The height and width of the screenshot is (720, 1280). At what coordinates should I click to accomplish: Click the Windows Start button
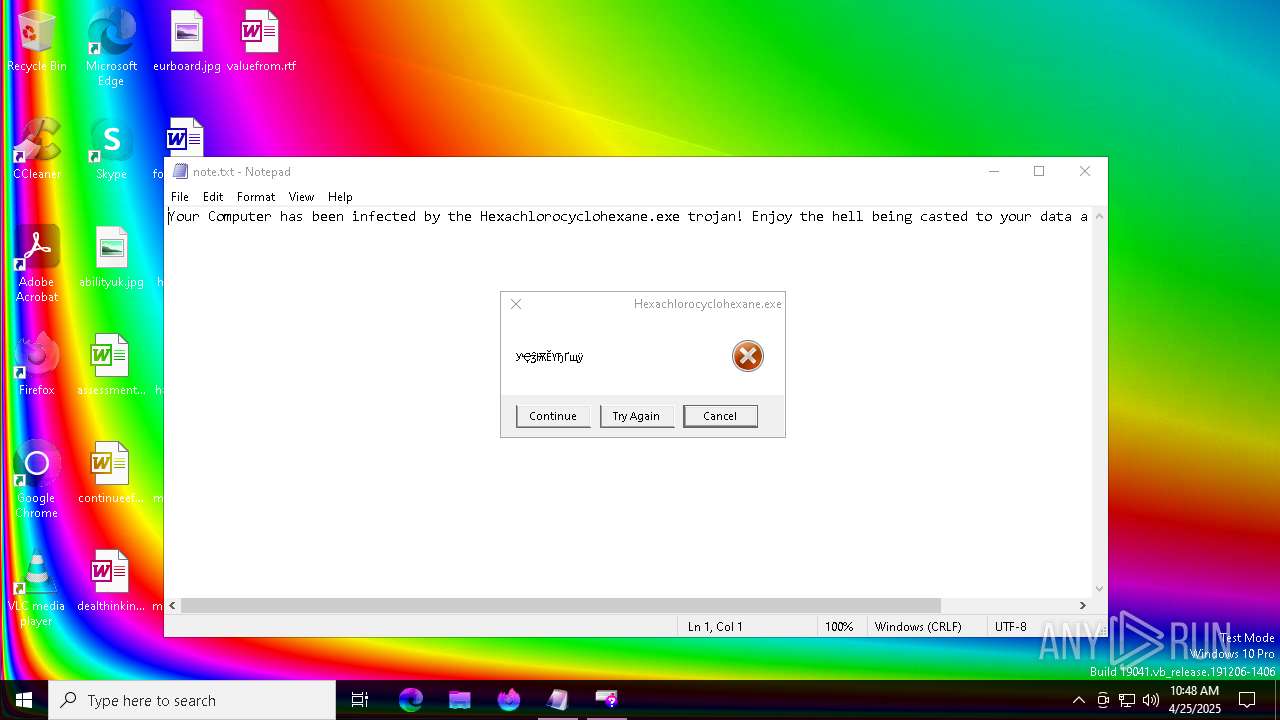[x=24, y=700]
